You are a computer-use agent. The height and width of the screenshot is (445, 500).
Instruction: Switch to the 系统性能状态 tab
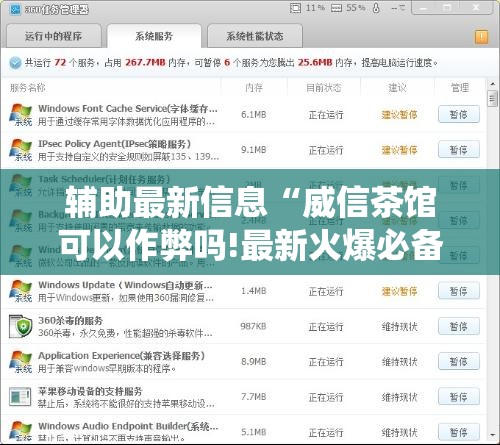click(x=255, y=36)
